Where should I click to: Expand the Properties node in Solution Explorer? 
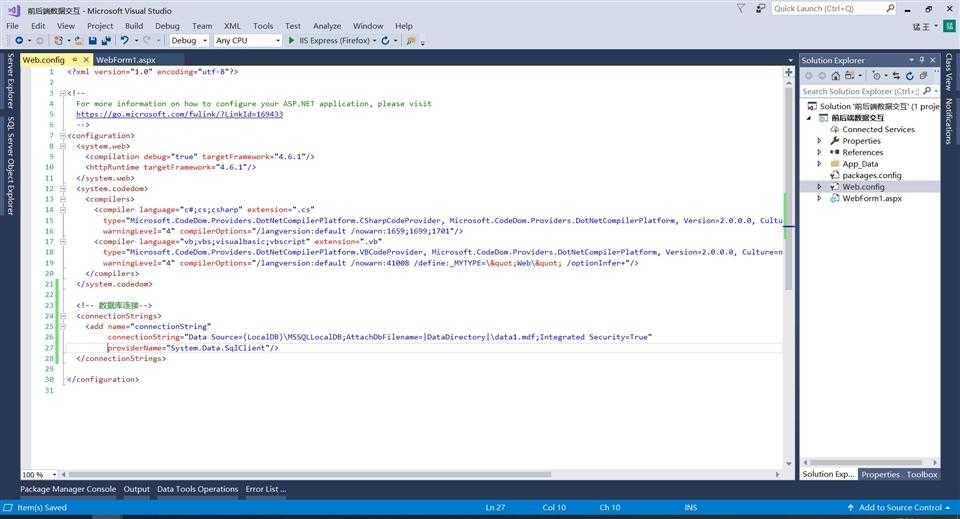[x=819, y=141]
